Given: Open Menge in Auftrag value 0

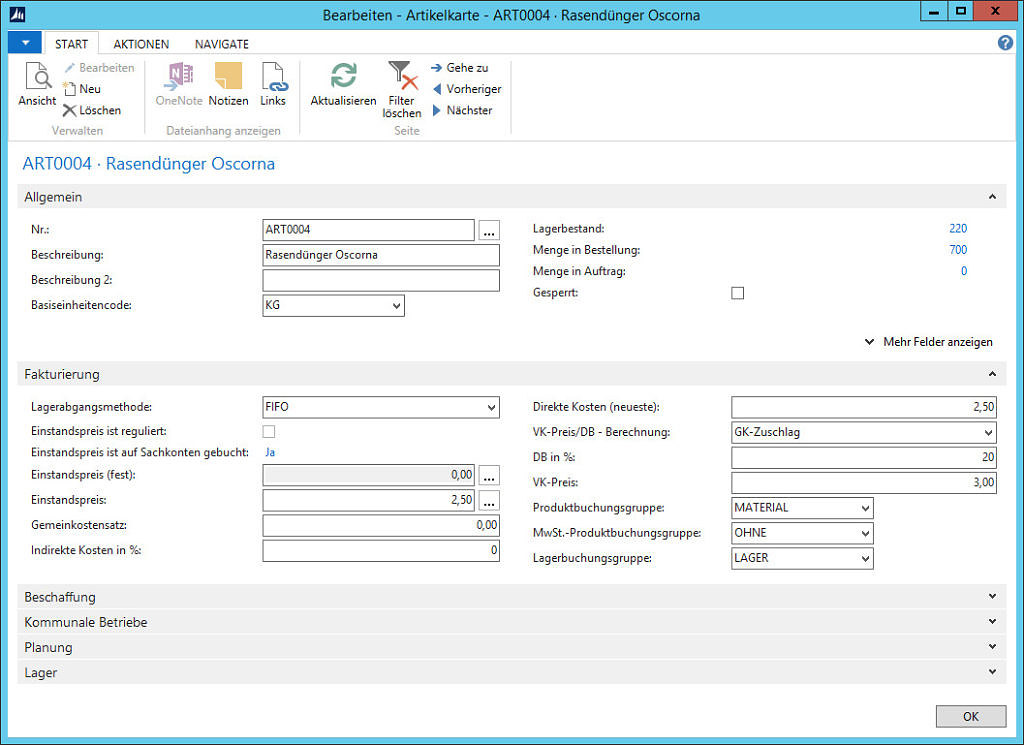Looking at the screenshot, I should pos(964,271).
